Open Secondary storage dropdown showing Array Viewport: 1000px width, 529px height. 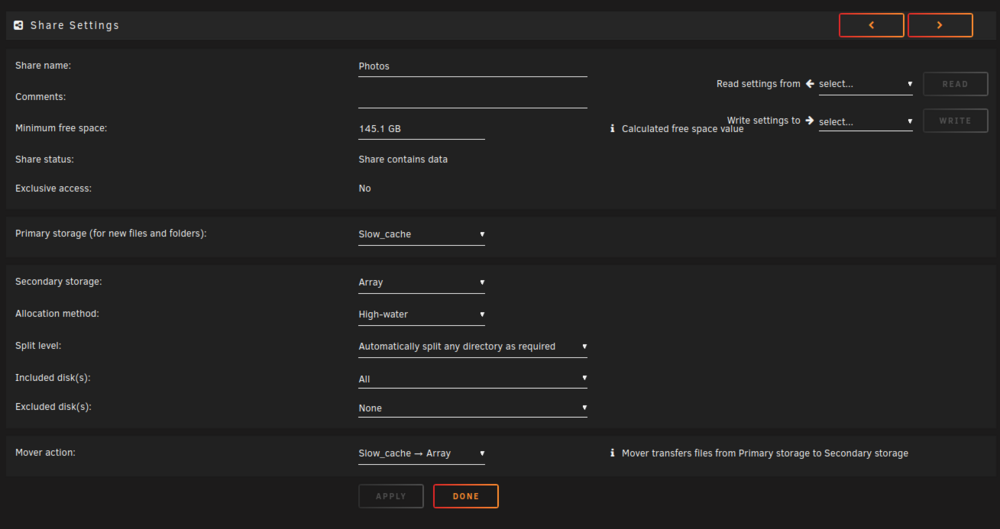pos(422,282)
